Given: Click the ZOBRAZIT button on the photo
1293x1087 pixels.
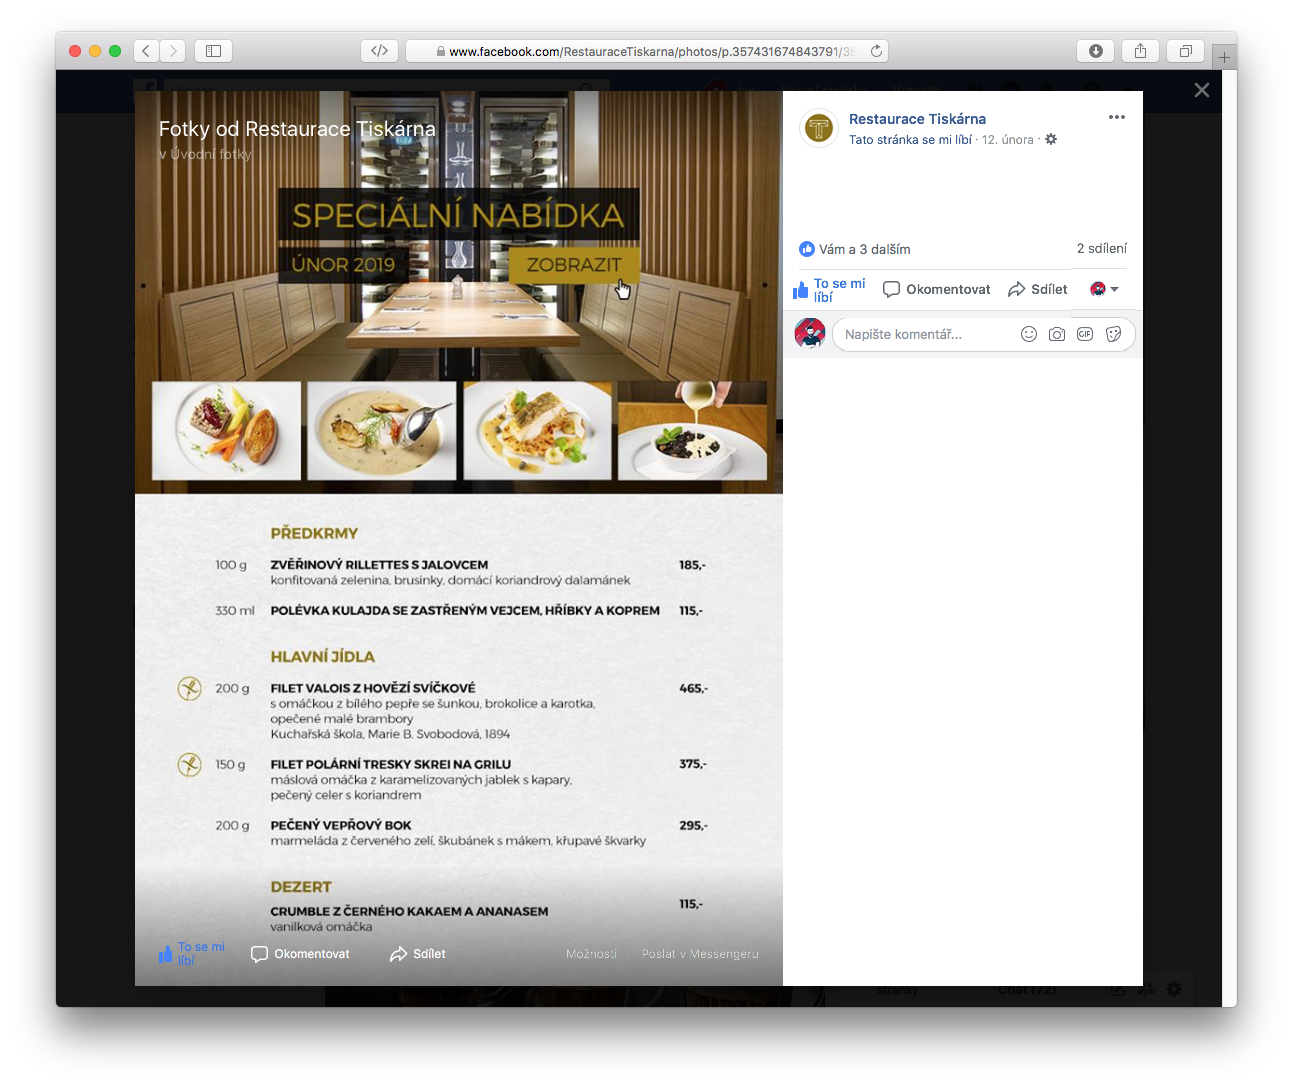Looking at the screenshot, I should [x=574, y=265].
